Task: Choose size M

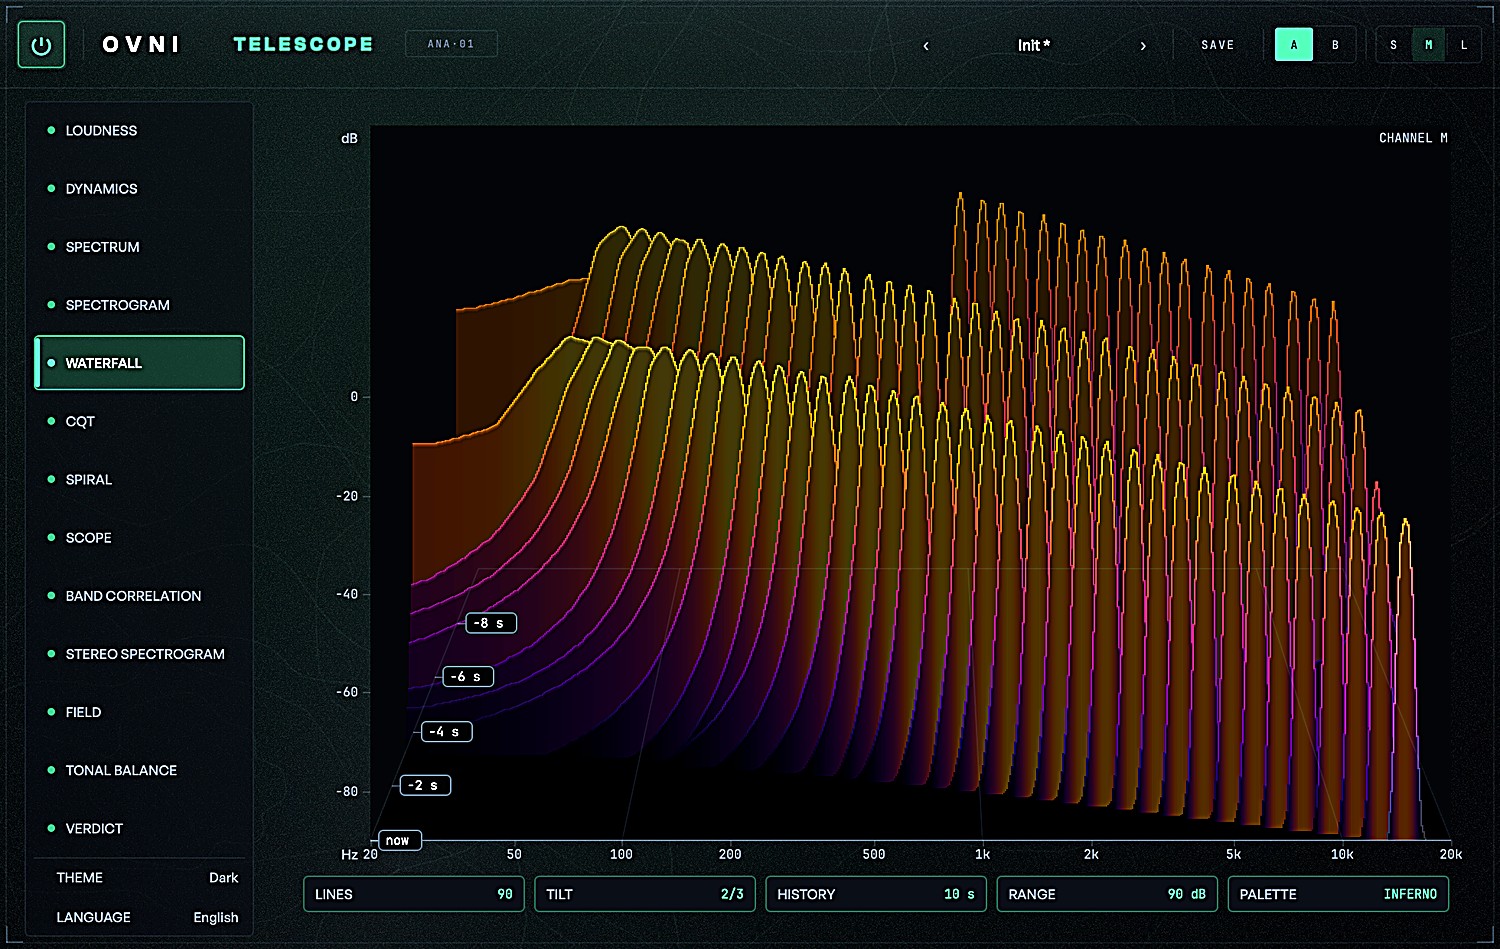Action: (x=1429, y=45)
